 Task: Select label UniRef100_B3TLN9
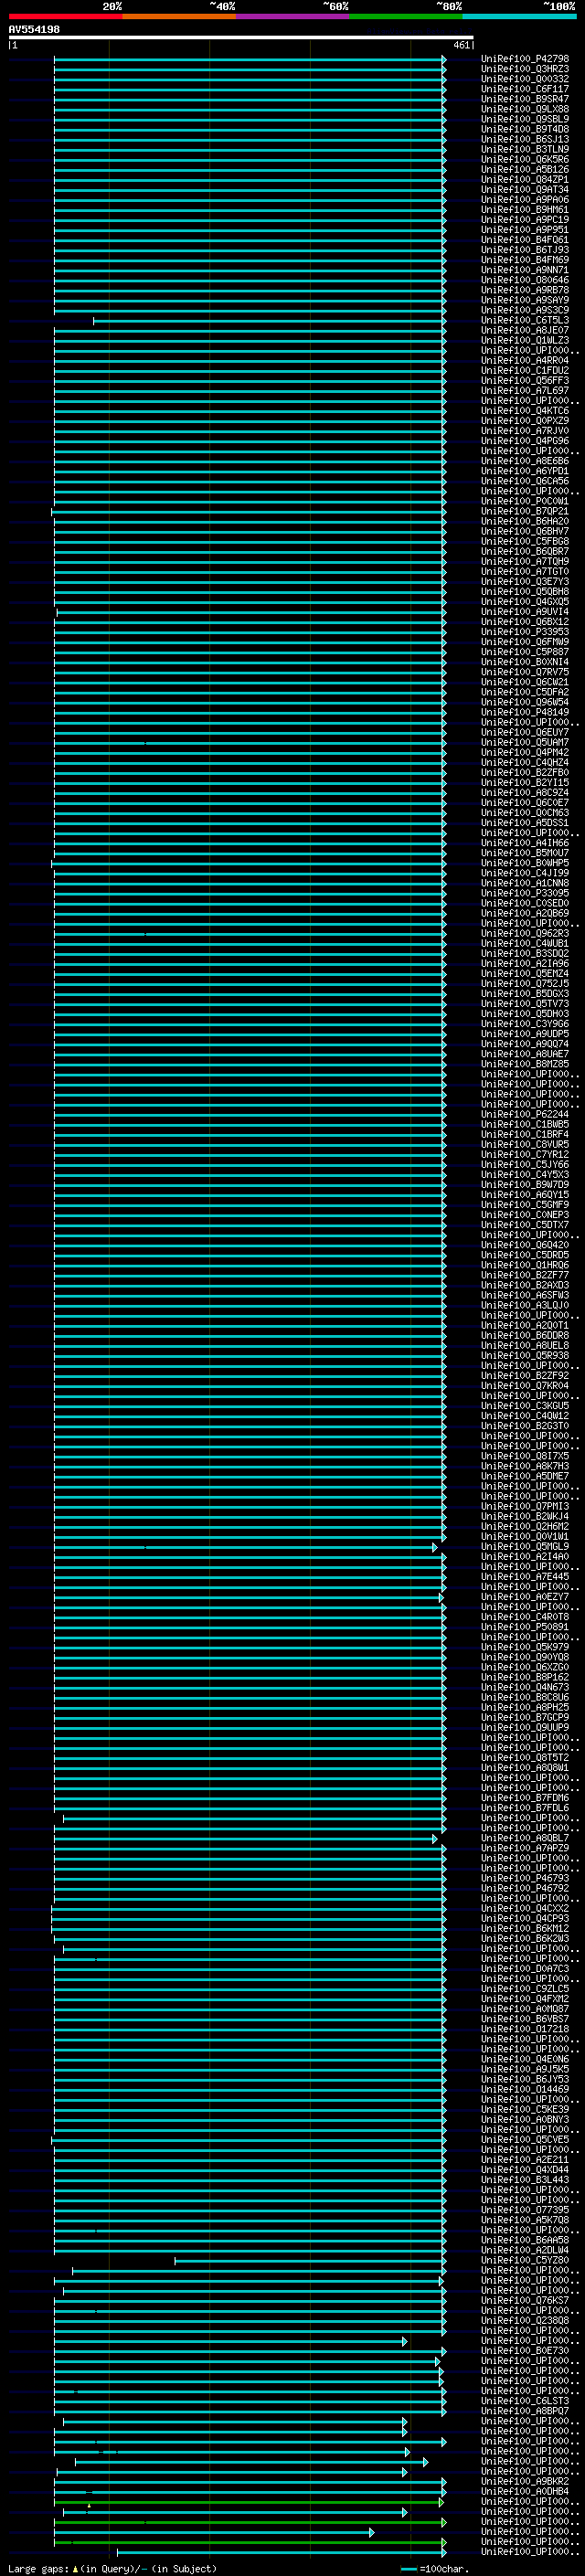coord(525,149)
